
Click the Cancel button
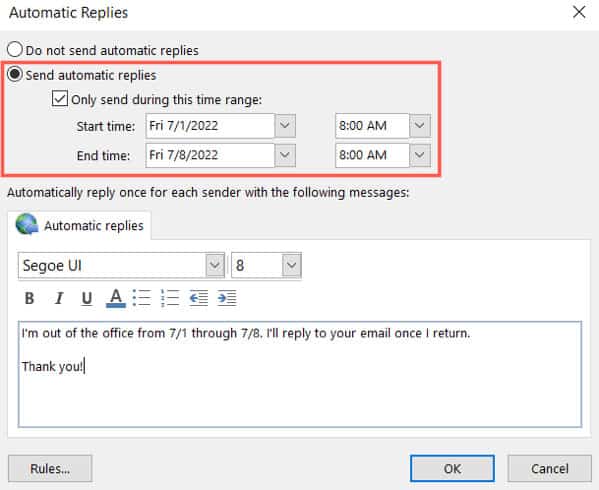click(549, 469)
